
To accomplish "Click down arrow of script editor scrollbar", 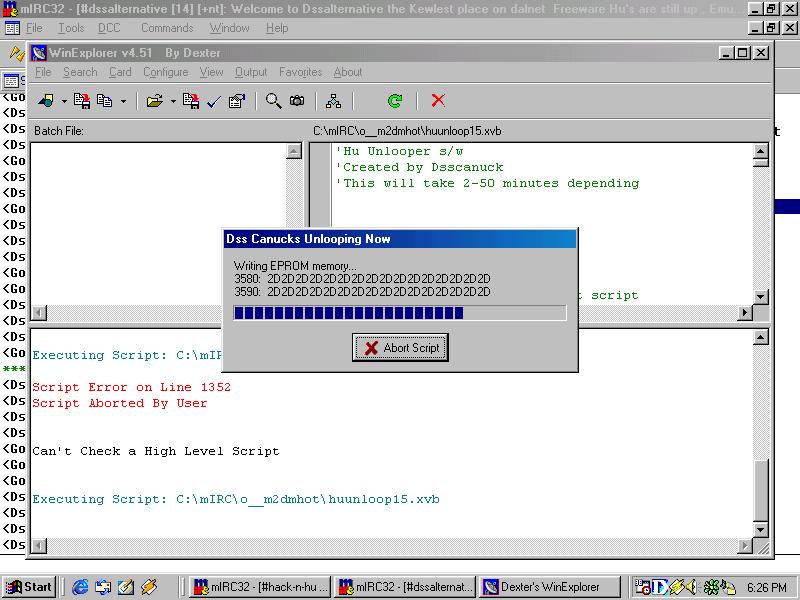I will [x=760, y=296].
